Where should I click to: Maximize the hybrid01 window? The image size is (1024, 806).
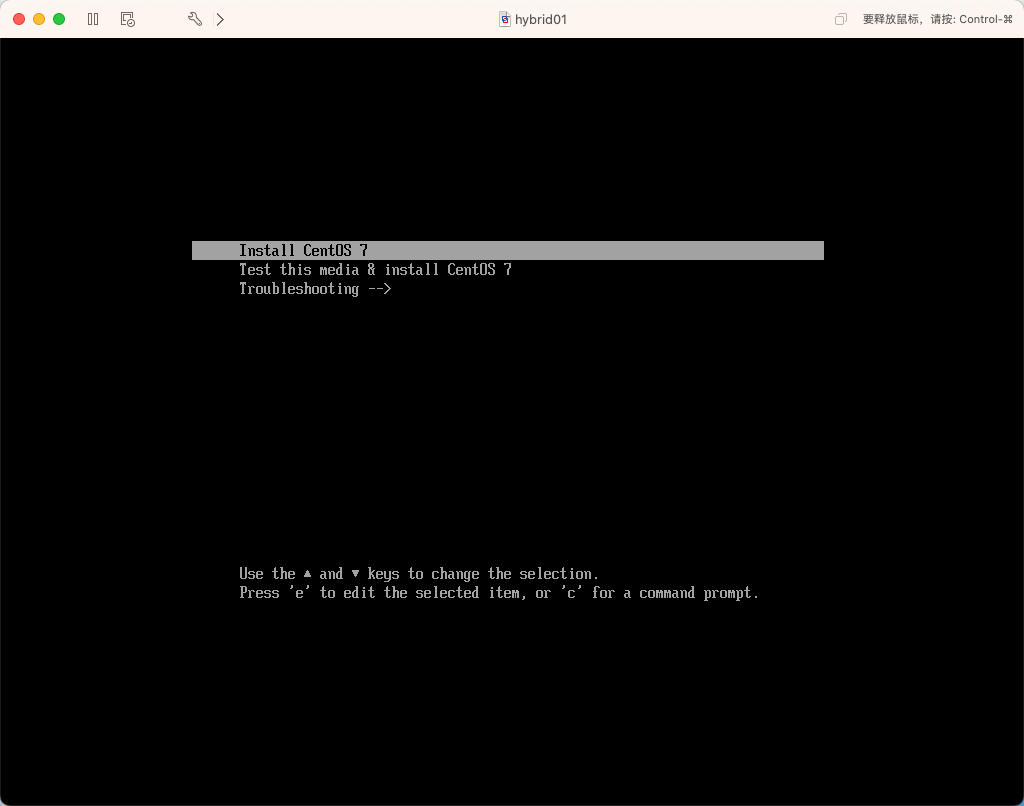[x=59, y=19]
